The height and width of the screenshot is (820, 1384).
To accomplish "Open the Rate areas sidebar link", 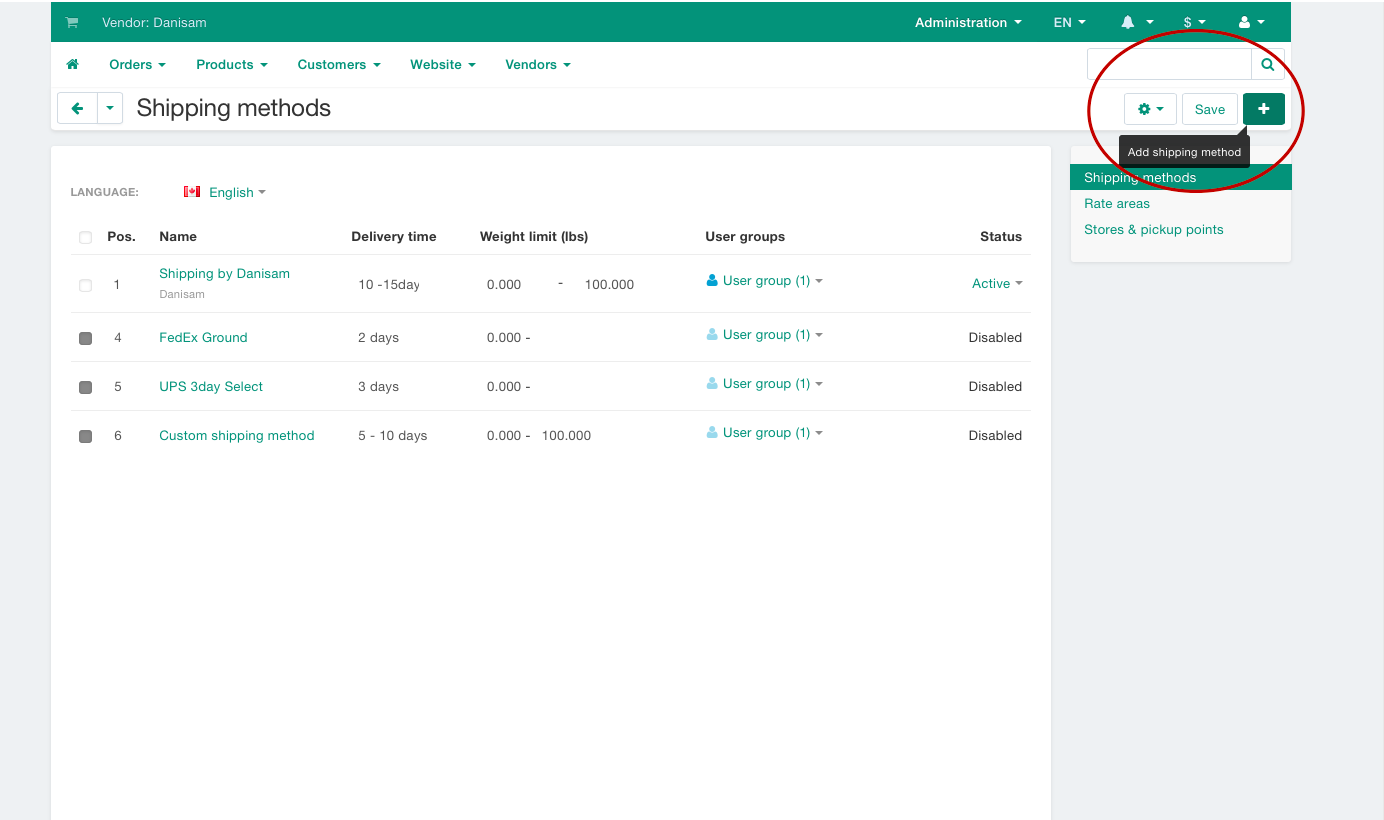I will (x=1117, y=204).
